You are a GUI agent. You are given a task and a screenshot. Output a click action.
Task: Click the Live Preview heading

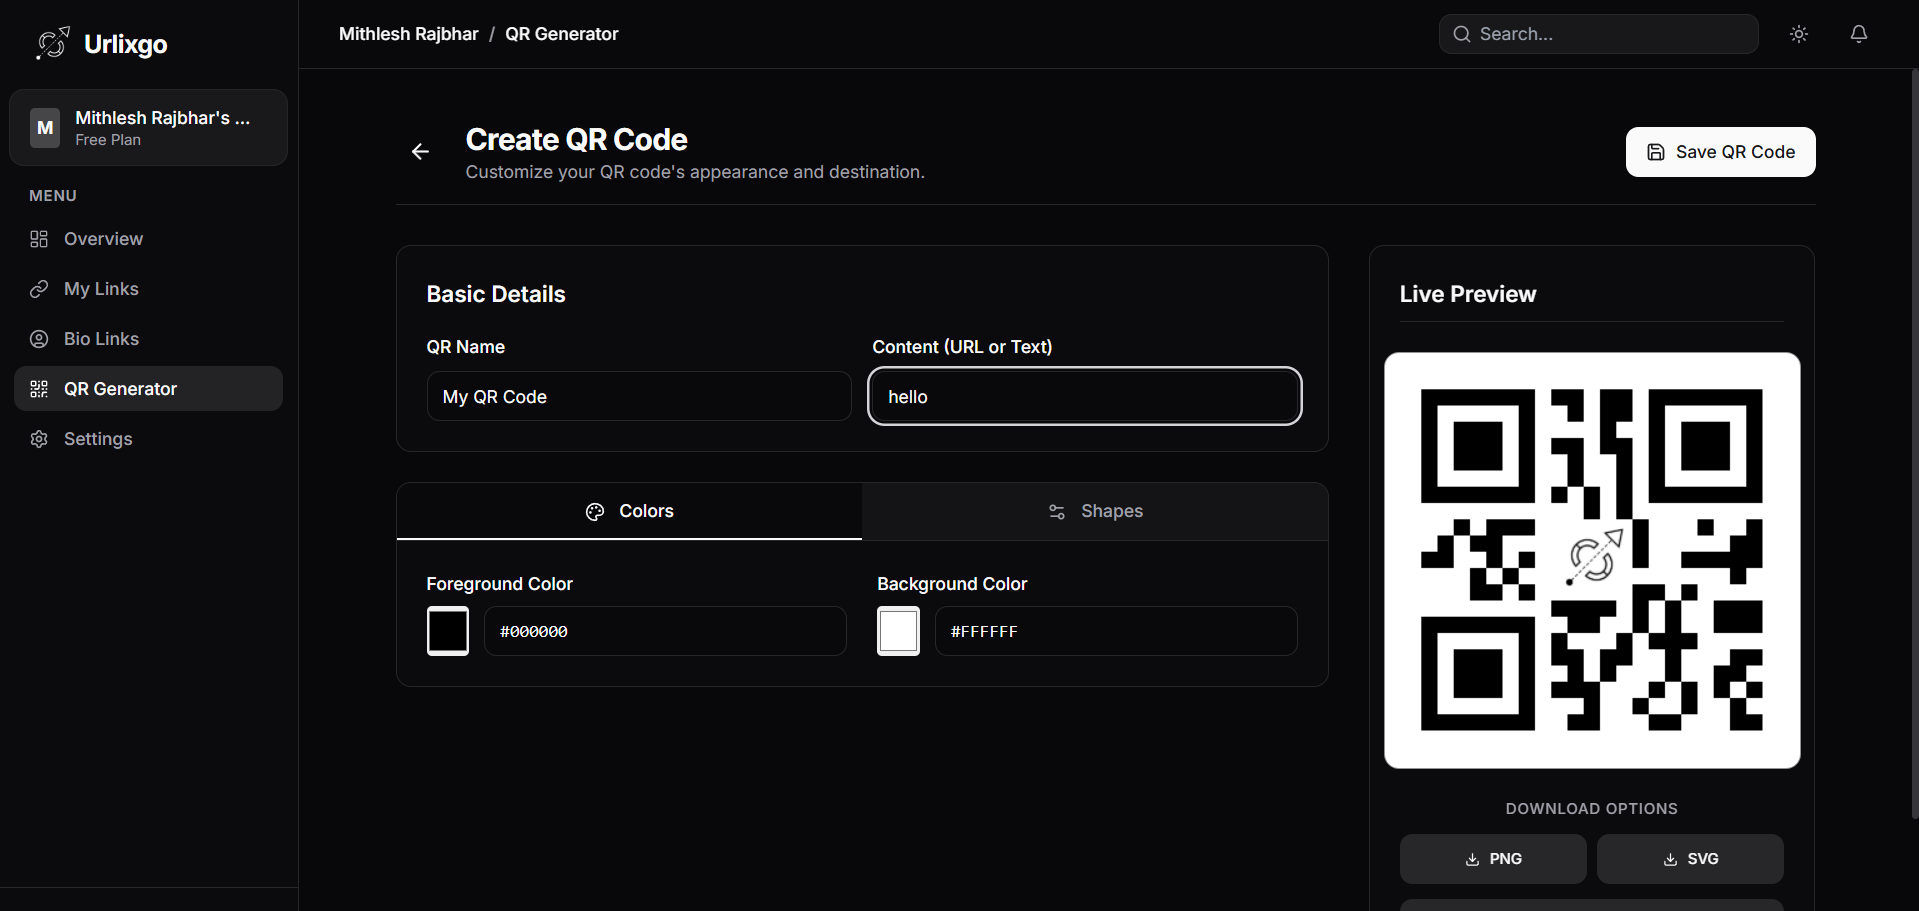click(x=1467, y=294)
